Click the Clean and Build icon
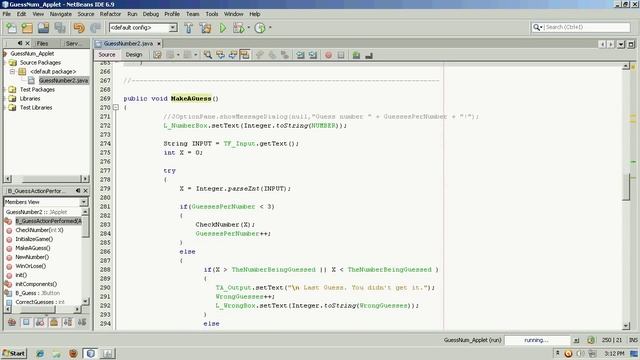The height and width of the screenshot is (360, 640). pos(205,28)
